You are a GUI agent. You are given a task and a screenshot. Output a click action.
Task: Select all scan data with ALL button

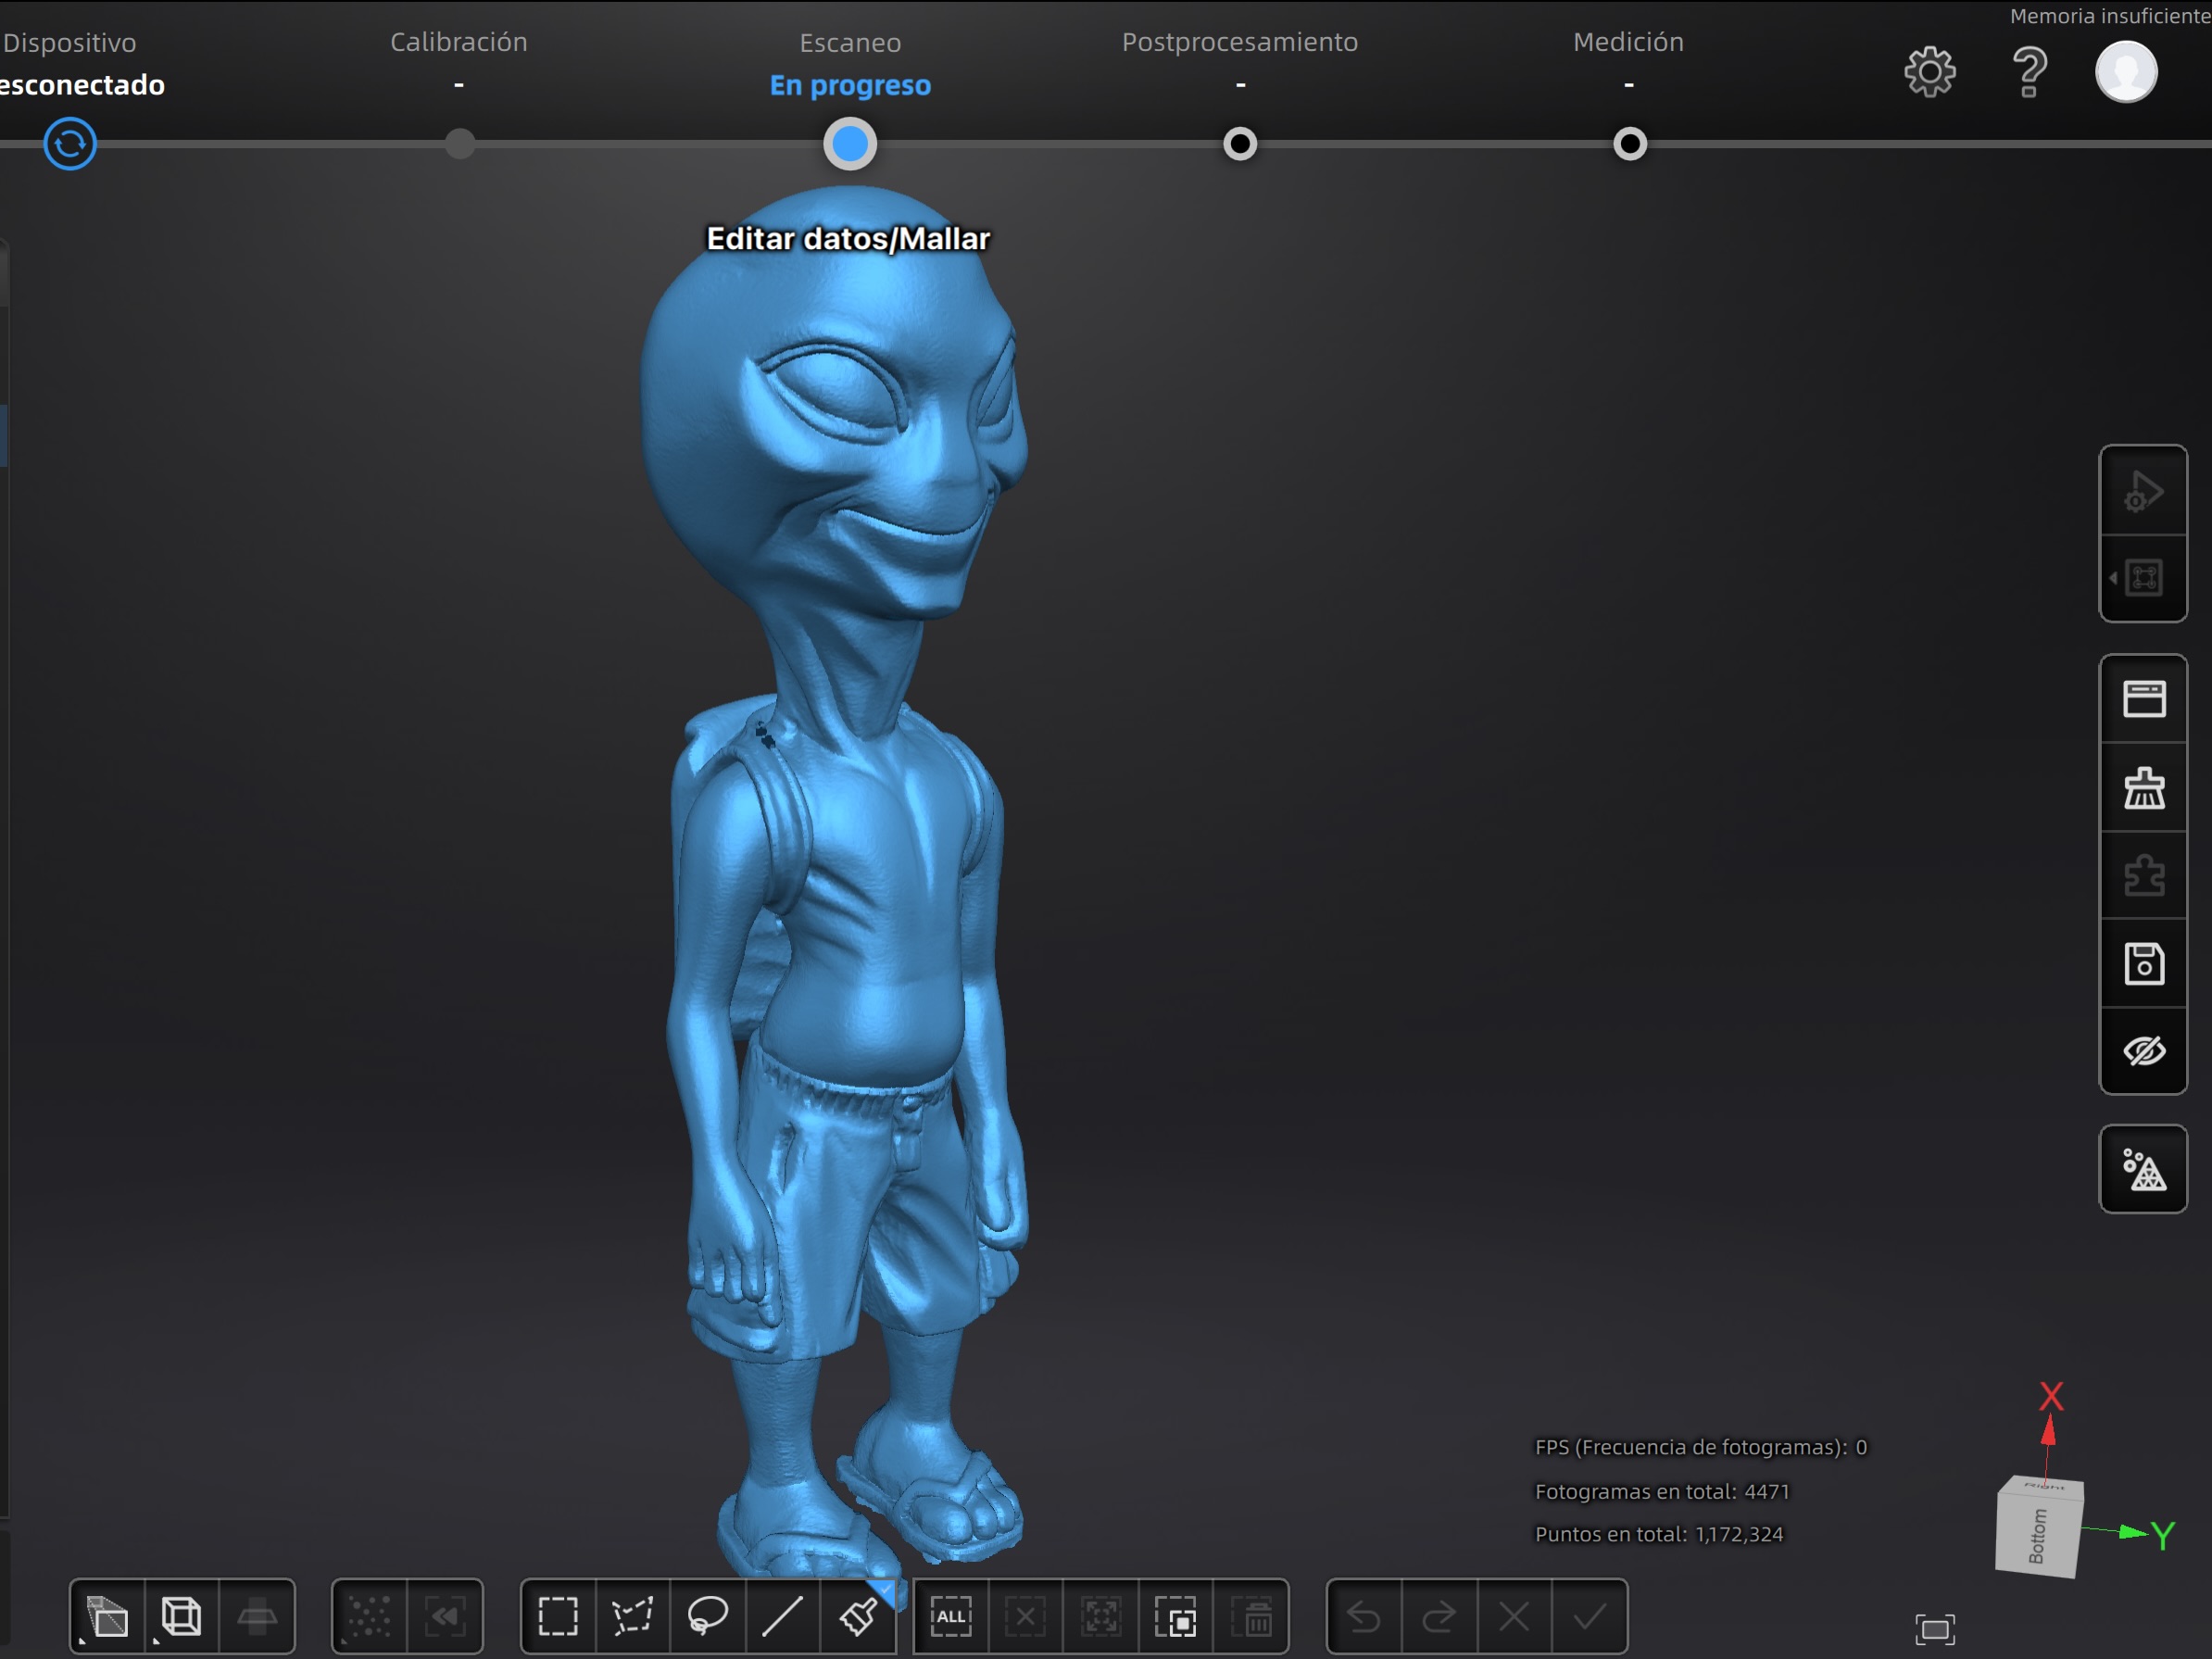pos(951,1616)
